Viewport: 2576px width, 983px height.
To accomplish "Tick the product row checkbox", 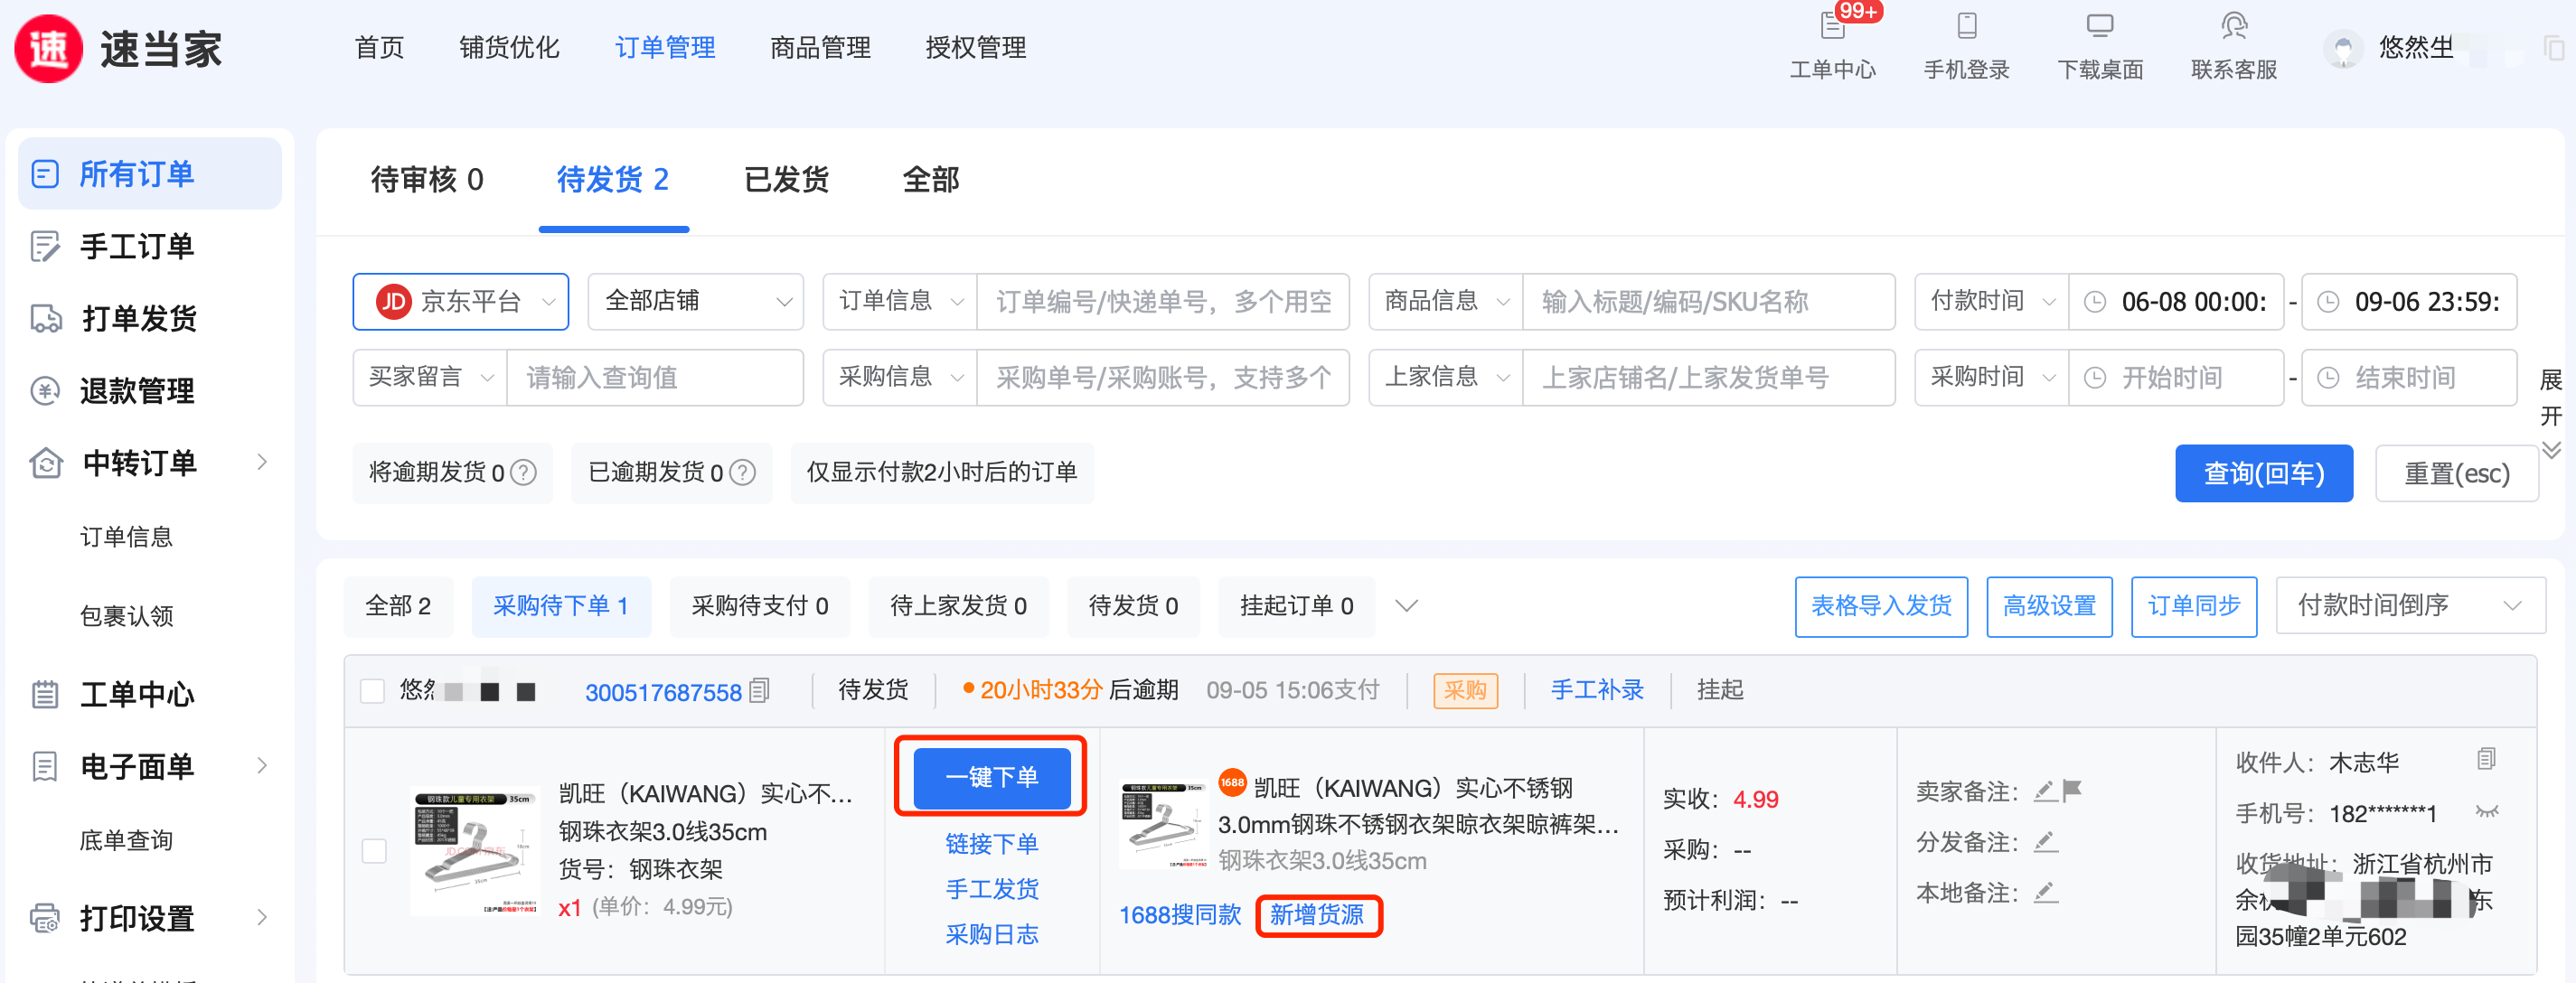I will point(374,851).
